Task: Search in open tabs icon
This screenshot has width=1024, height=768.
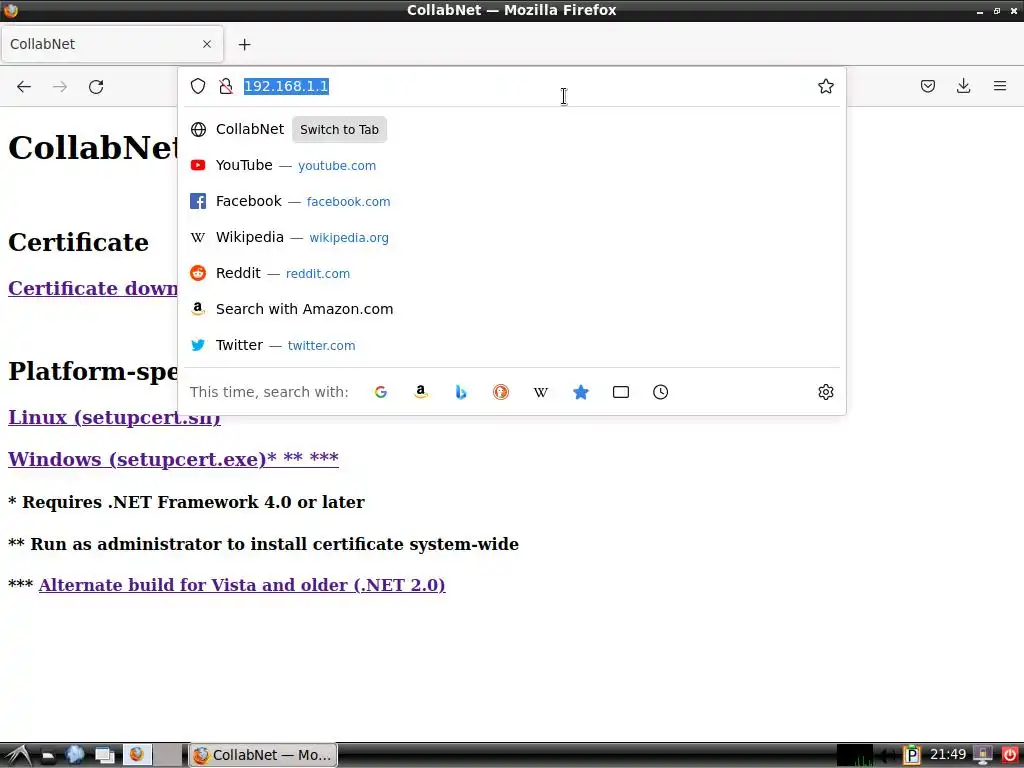Action: pos(620,392)
